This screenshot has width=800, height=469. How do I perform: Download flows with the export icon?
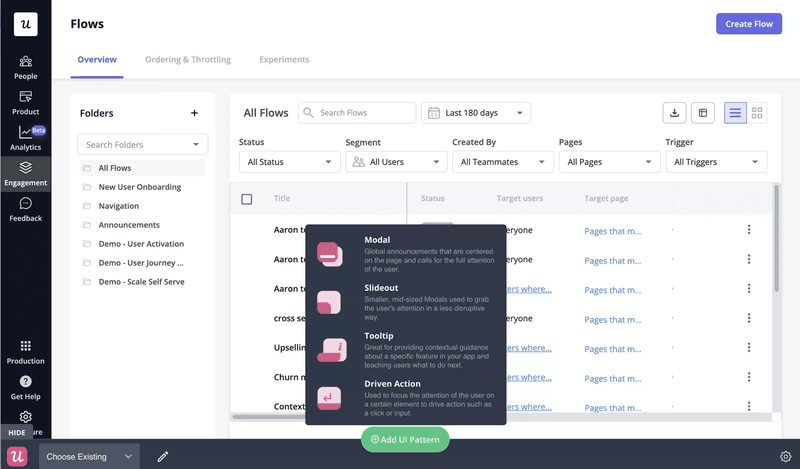click(x=674, y=113)
